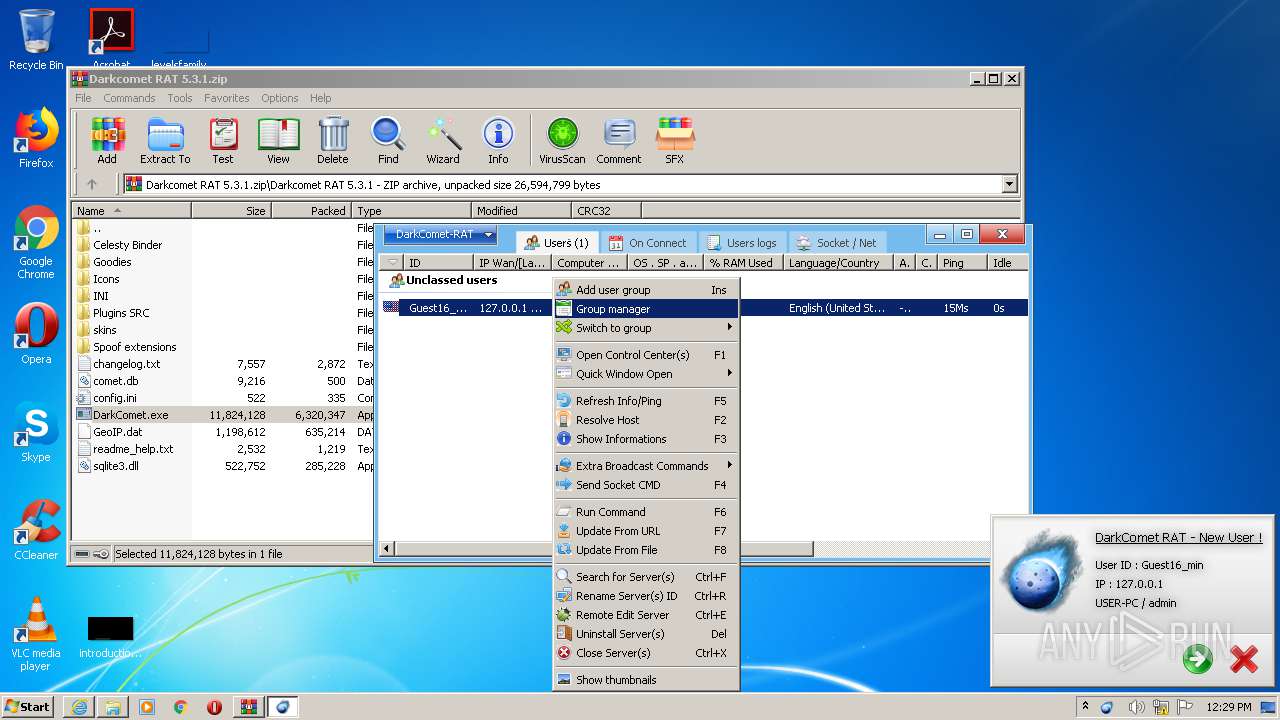This screenshot has height=720, width=1280.
Task: Click the Find magnifier icon
Action: [x=388, y=141]
